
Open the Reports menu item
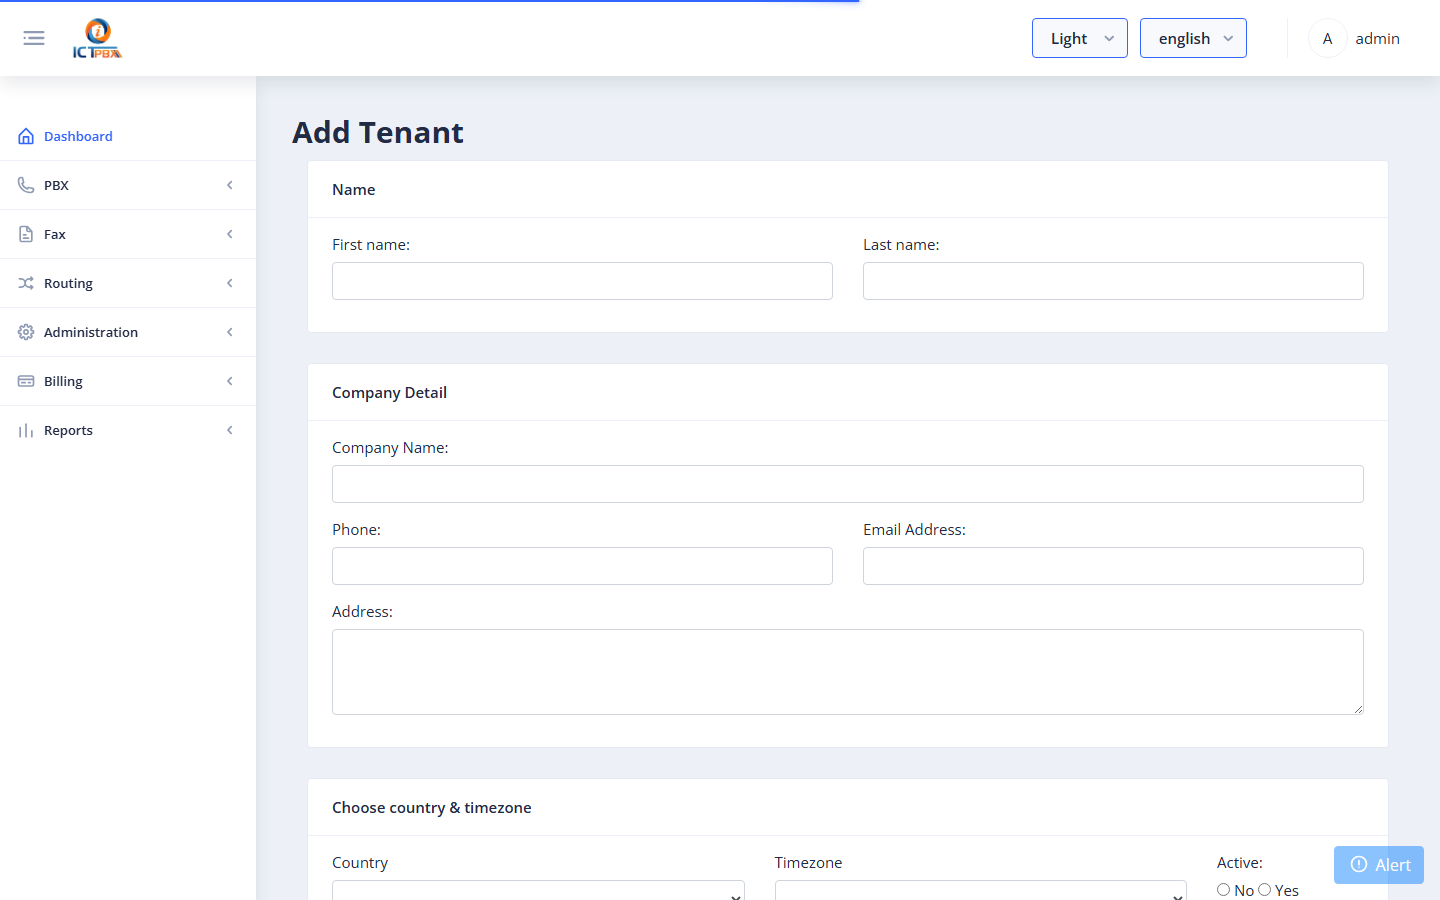pyautogui.click(x=128, y=430)
